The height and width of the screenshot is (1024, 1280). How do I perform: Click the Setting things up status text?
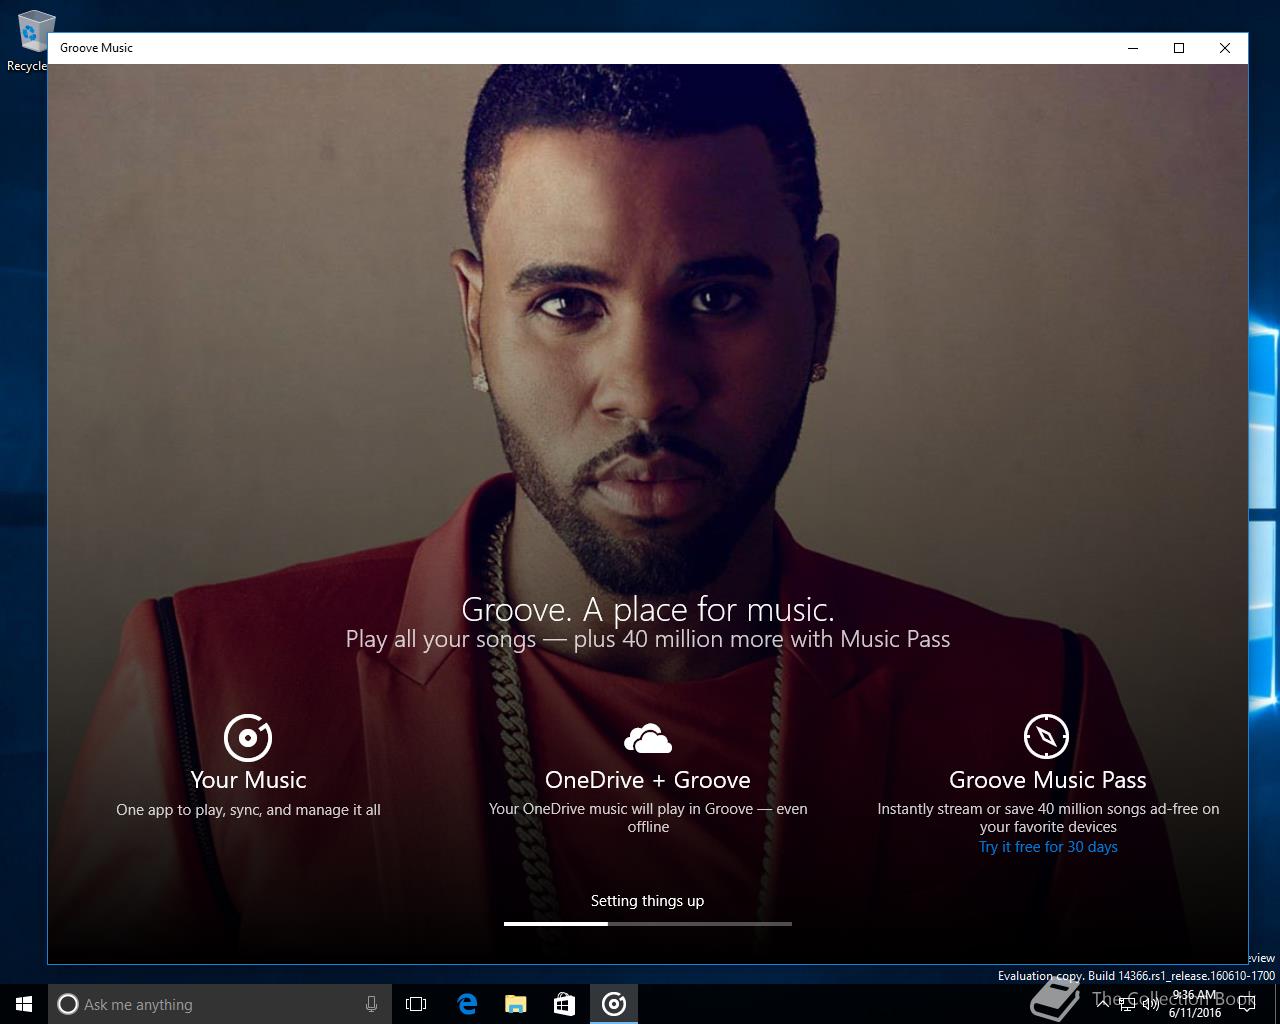pyautogui.click(x=647, y=901)
